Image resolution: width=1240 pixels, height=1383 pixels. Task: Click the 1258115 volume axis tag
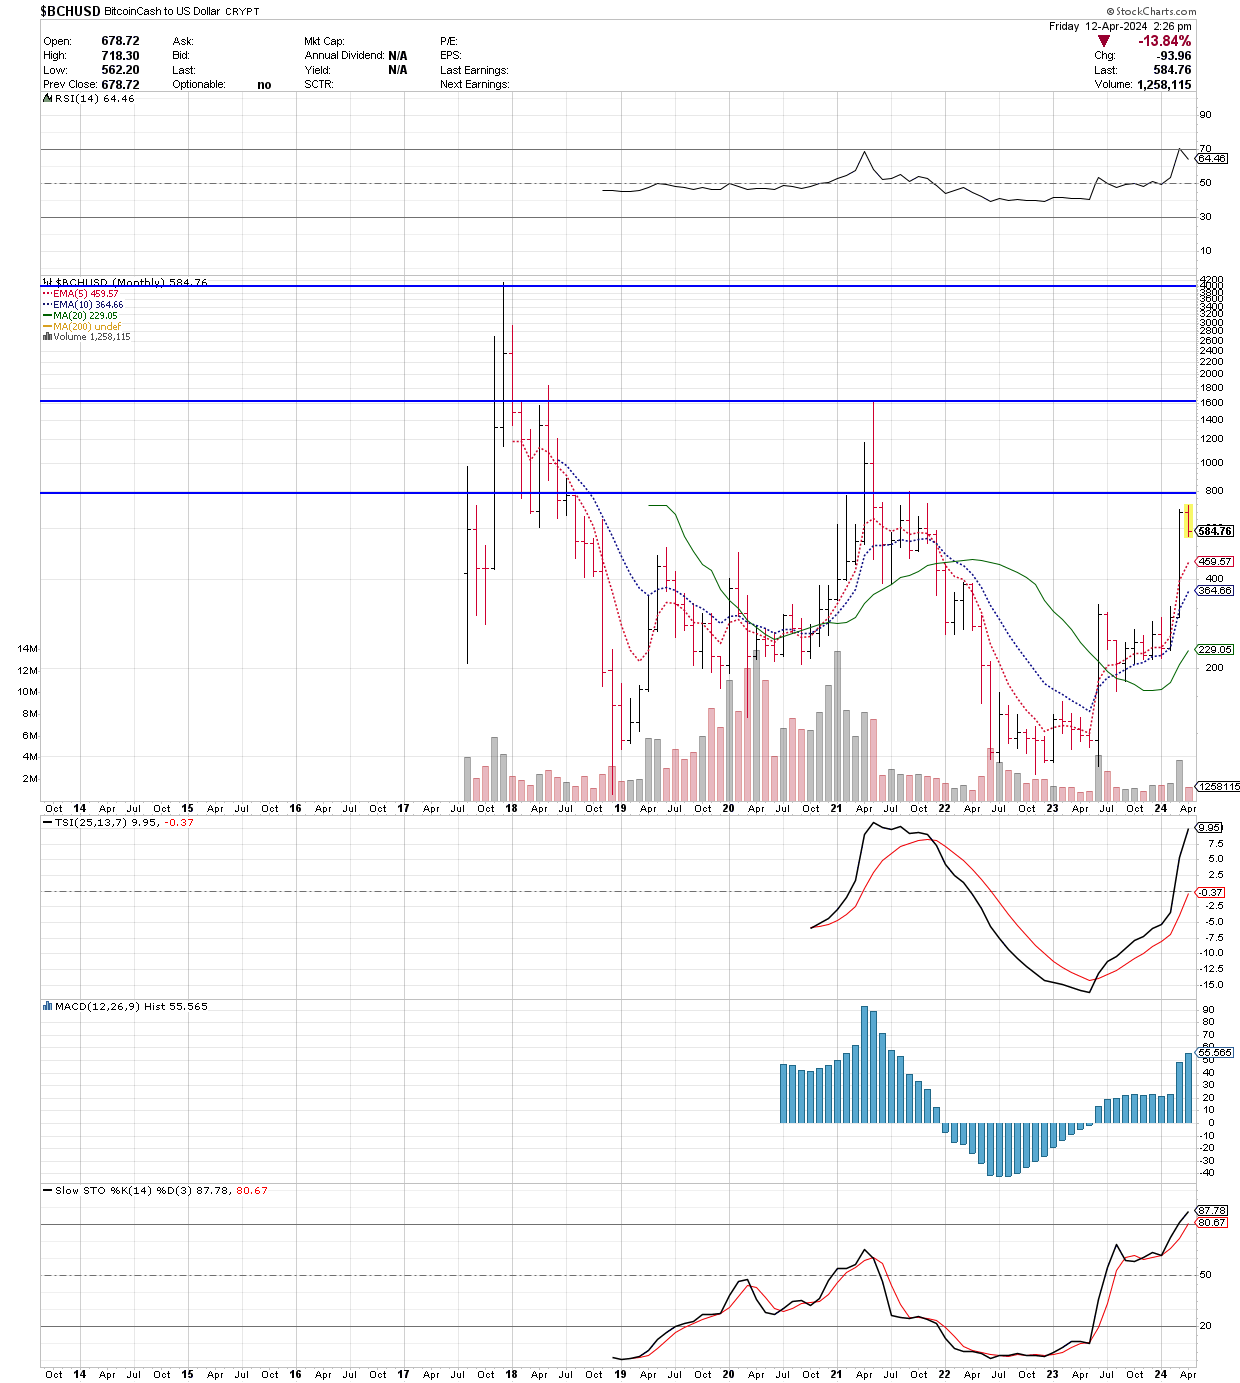point(1218,787)
